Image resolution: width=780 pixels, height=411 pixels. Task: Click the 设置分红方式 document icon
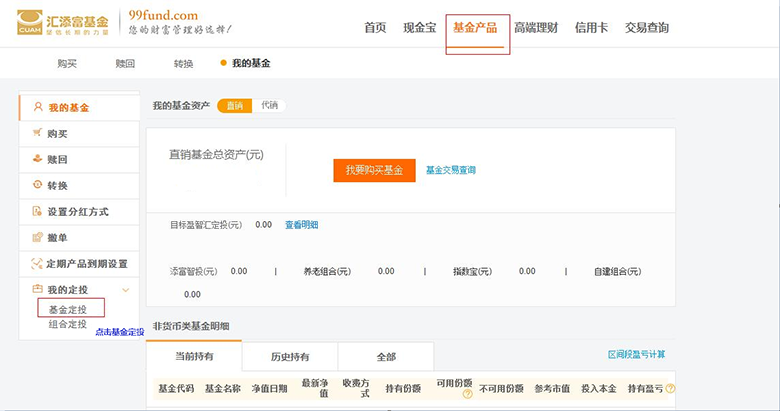pyautogui.click(x=38, y=211)
